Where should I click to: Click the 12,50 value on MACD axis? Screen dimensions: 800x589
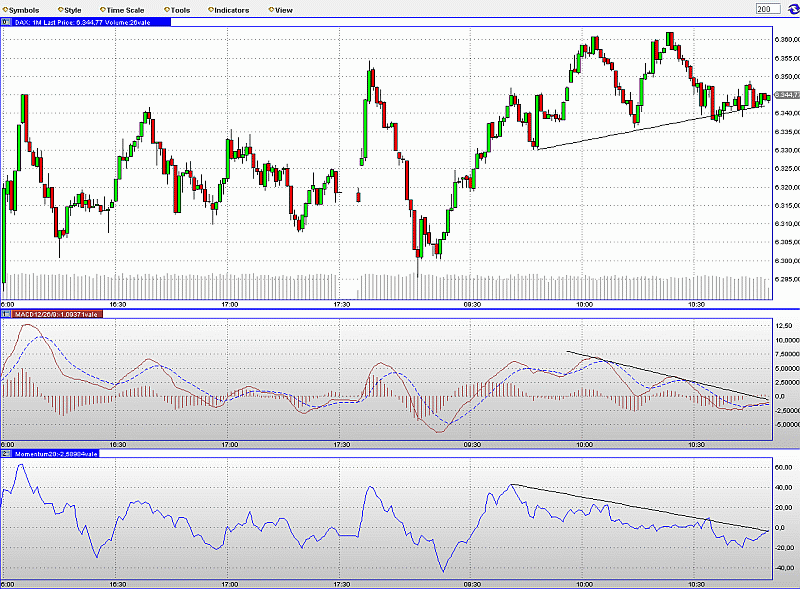pos(784,326)
